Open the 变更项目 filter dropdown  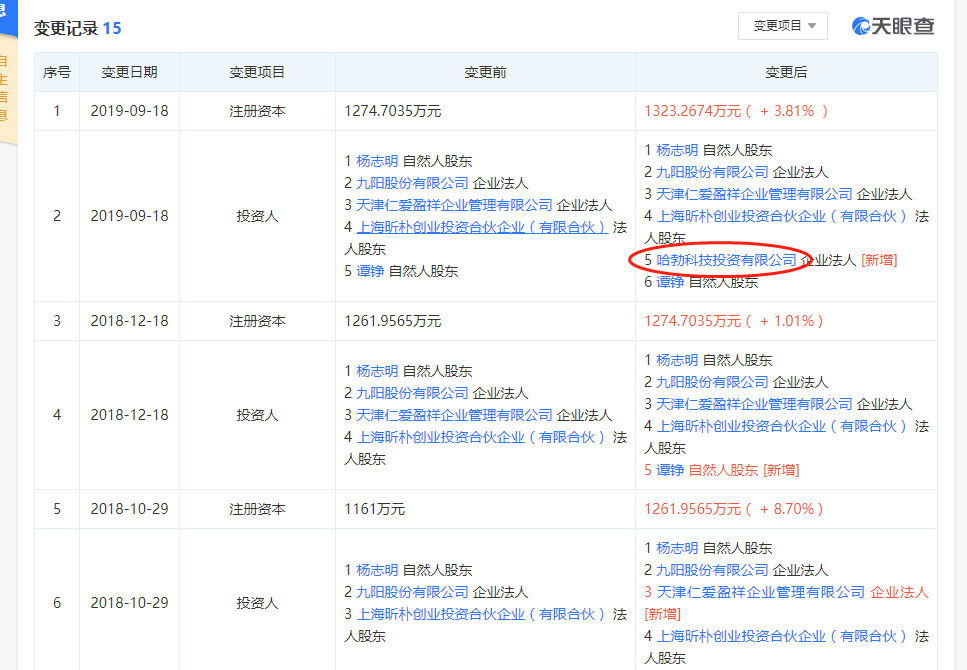782,26
